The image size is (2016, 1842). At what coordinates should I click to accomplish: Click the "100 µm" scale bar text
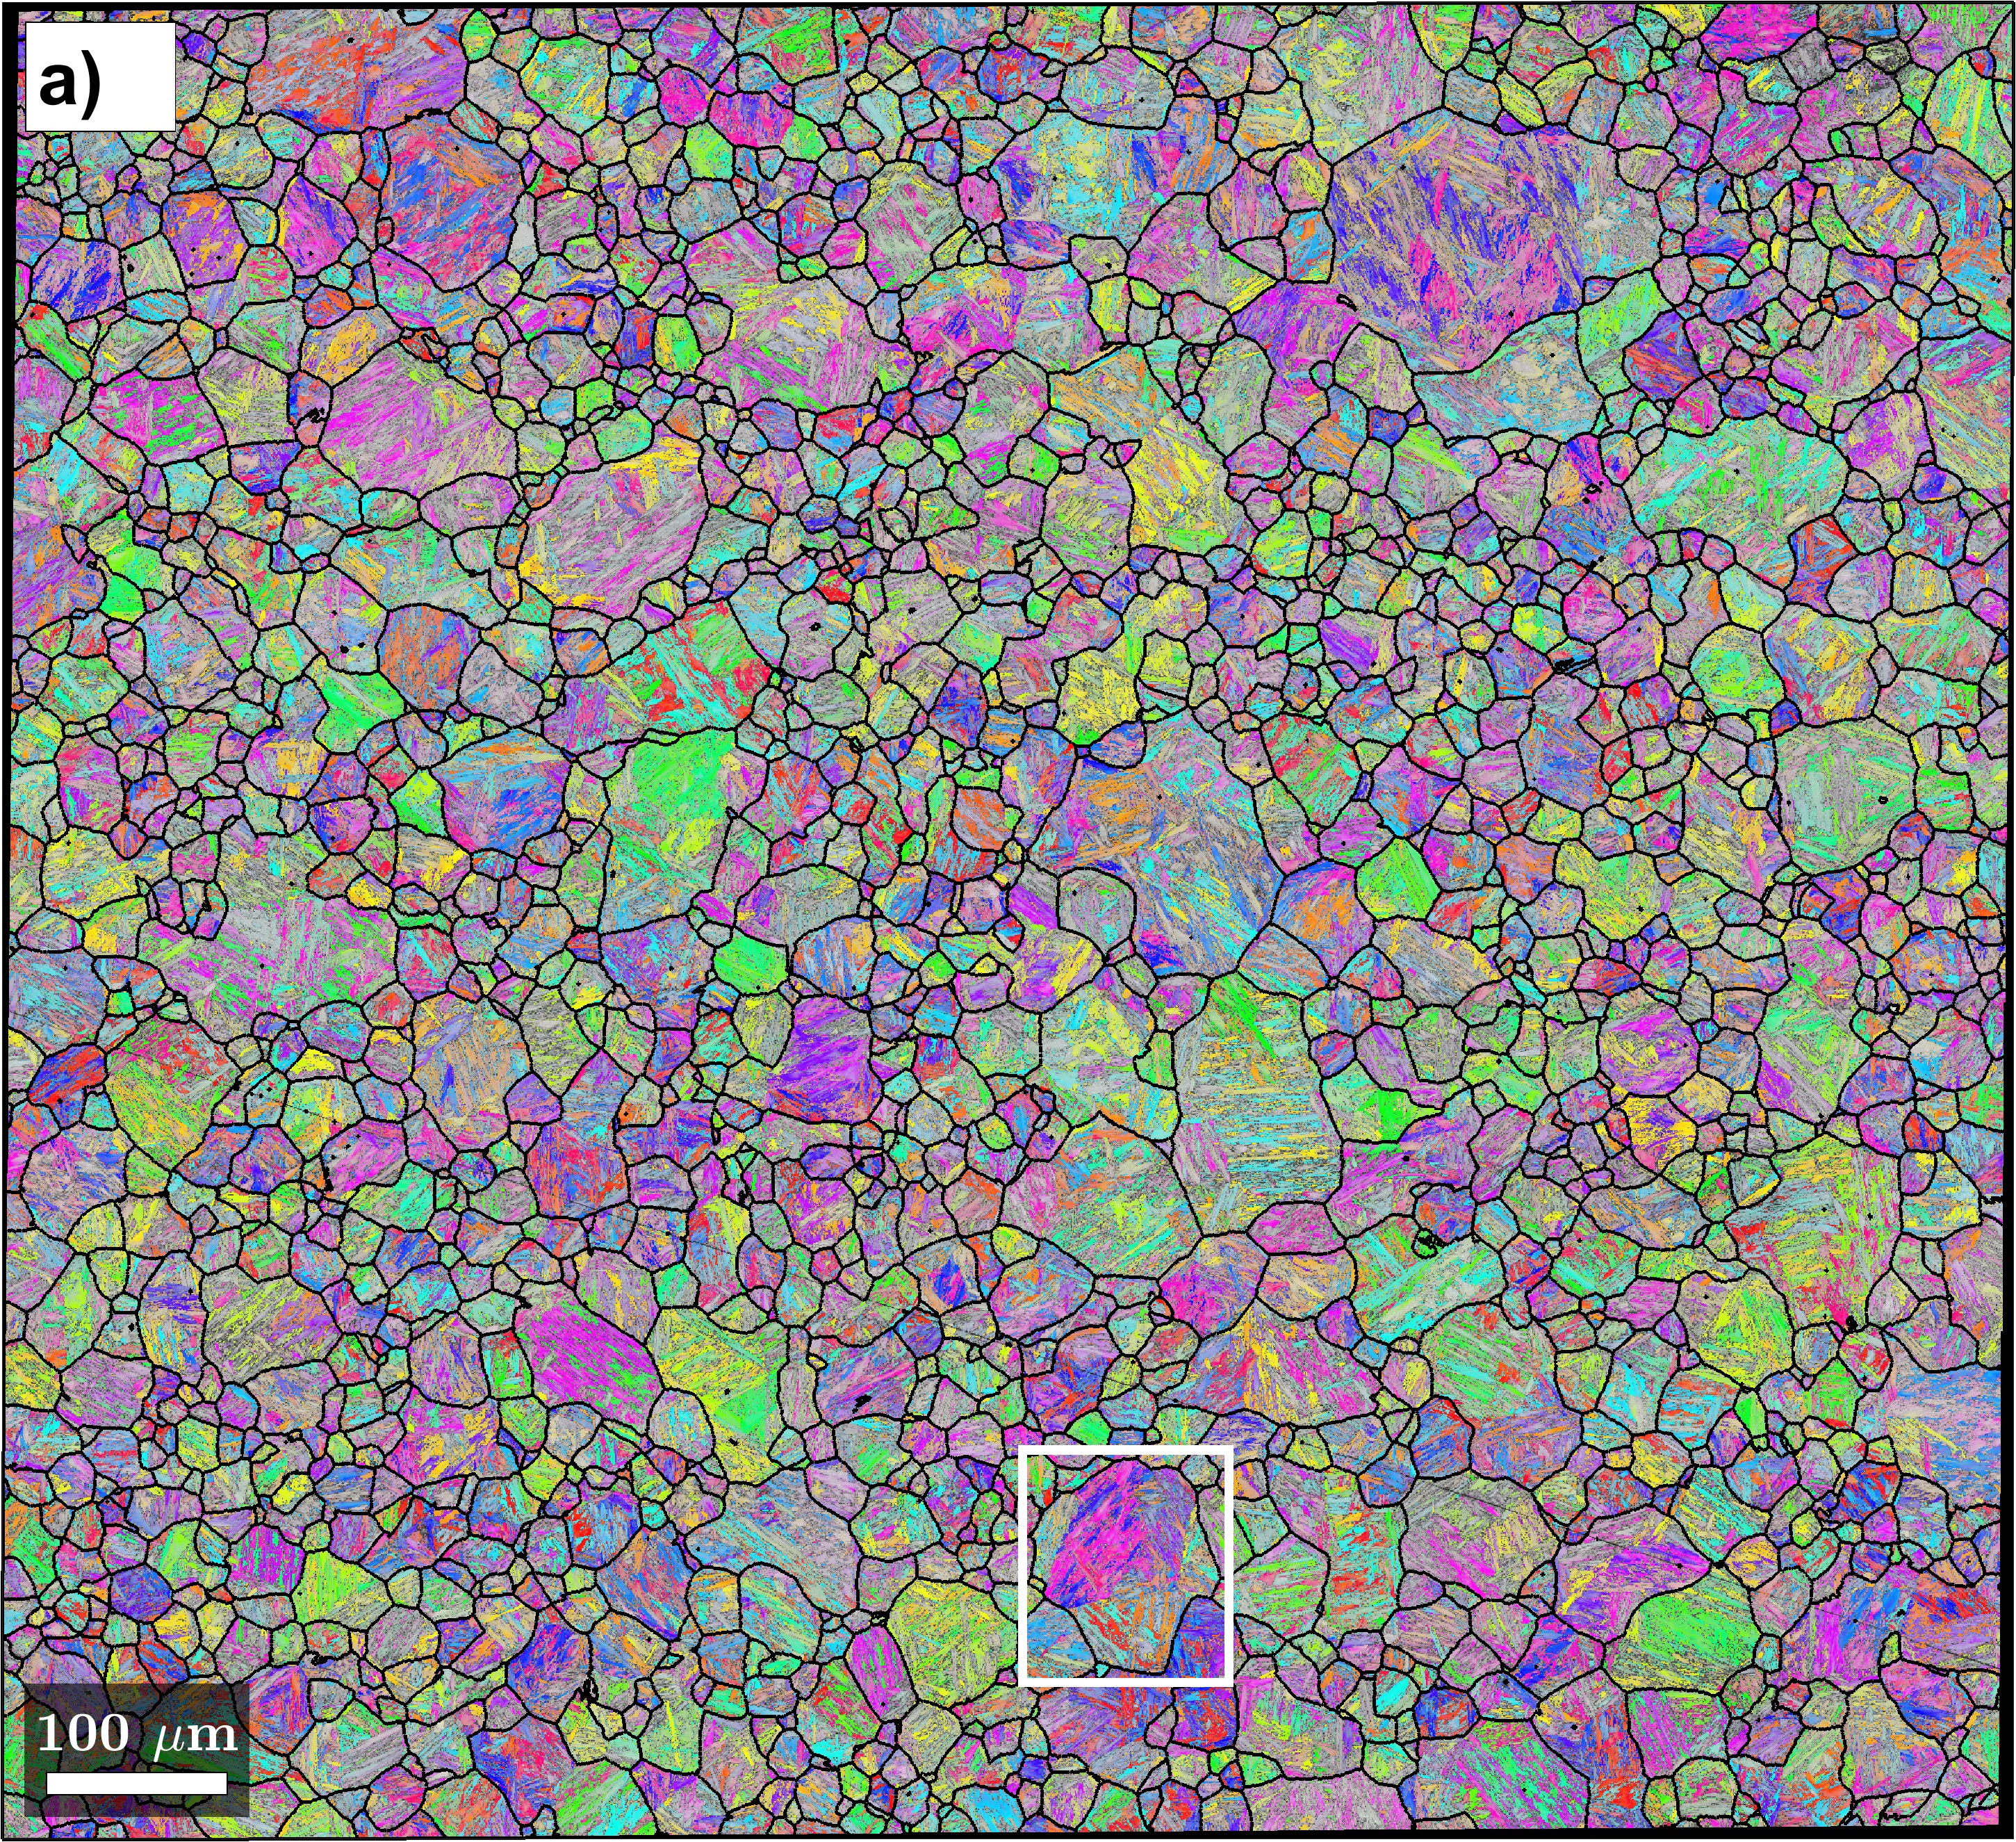coord(137,1734)
